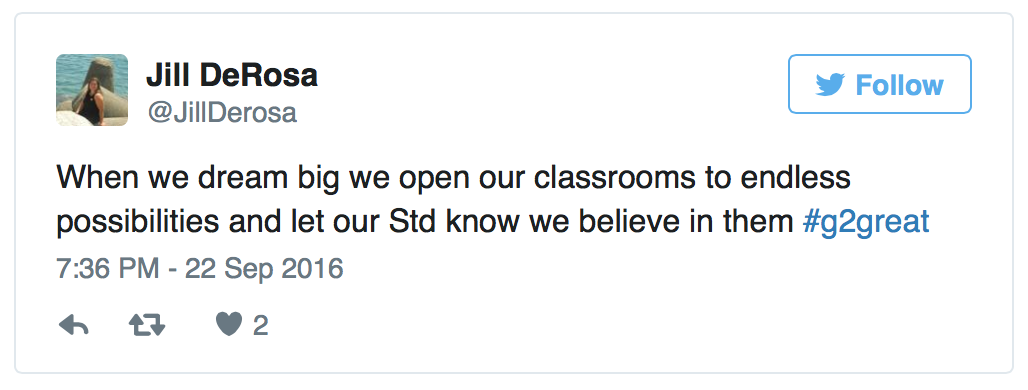
Task: Click the tweet text about dreaming big
Action: click(493, 200)
